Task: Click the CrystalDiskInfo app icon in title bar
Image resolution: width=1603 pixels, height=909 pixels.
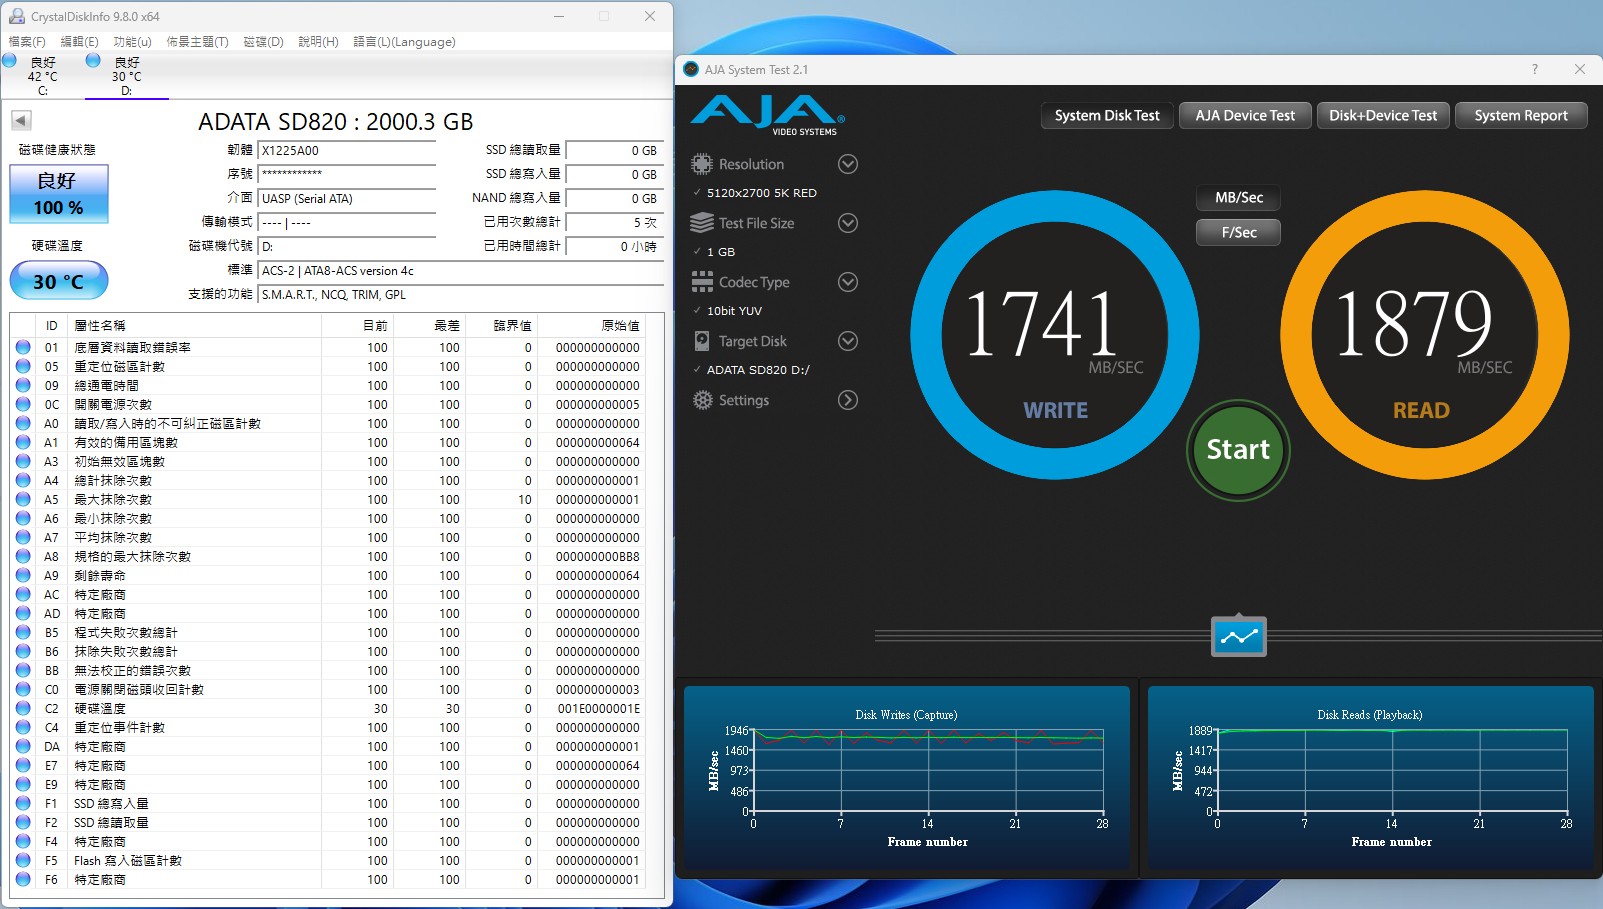Action: [x=16, y=16]
